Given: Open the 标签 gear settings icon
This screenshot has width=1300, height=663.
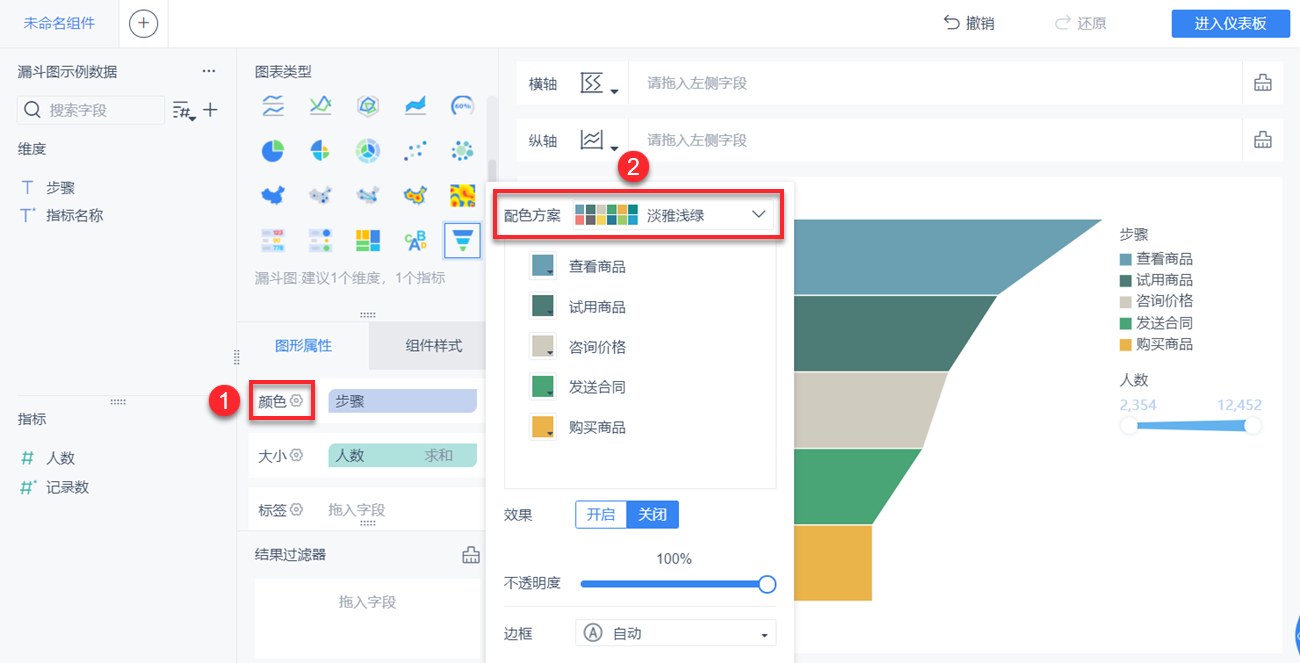Looking at the screenshot, I should pos(296,510).
